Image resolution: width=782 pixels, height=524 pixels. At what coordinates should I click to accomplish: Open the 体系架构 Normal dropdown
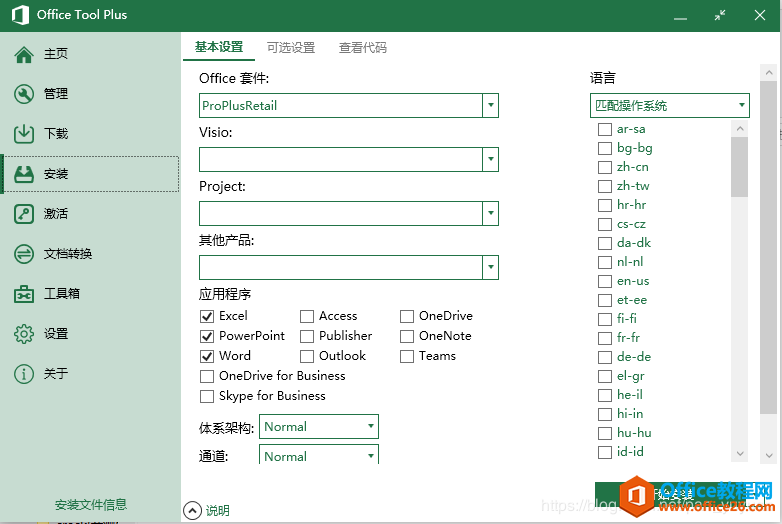(319, 426)
